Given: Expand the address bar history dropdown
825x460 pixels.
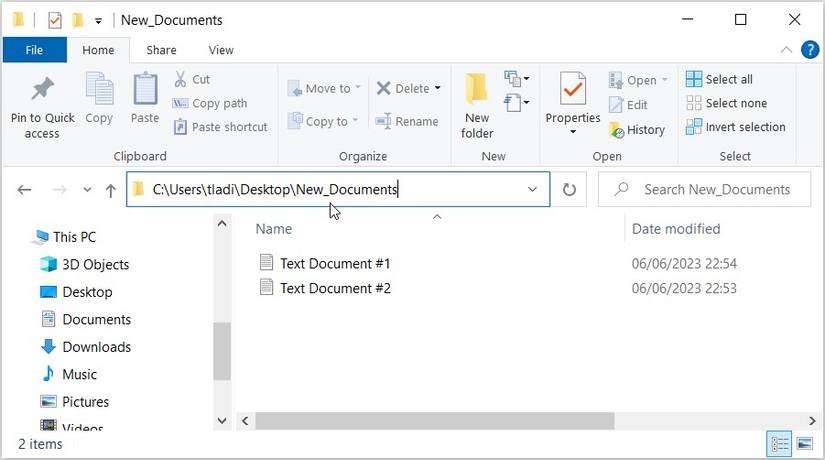Looking at the screenshot, I should tap(532, 190).
